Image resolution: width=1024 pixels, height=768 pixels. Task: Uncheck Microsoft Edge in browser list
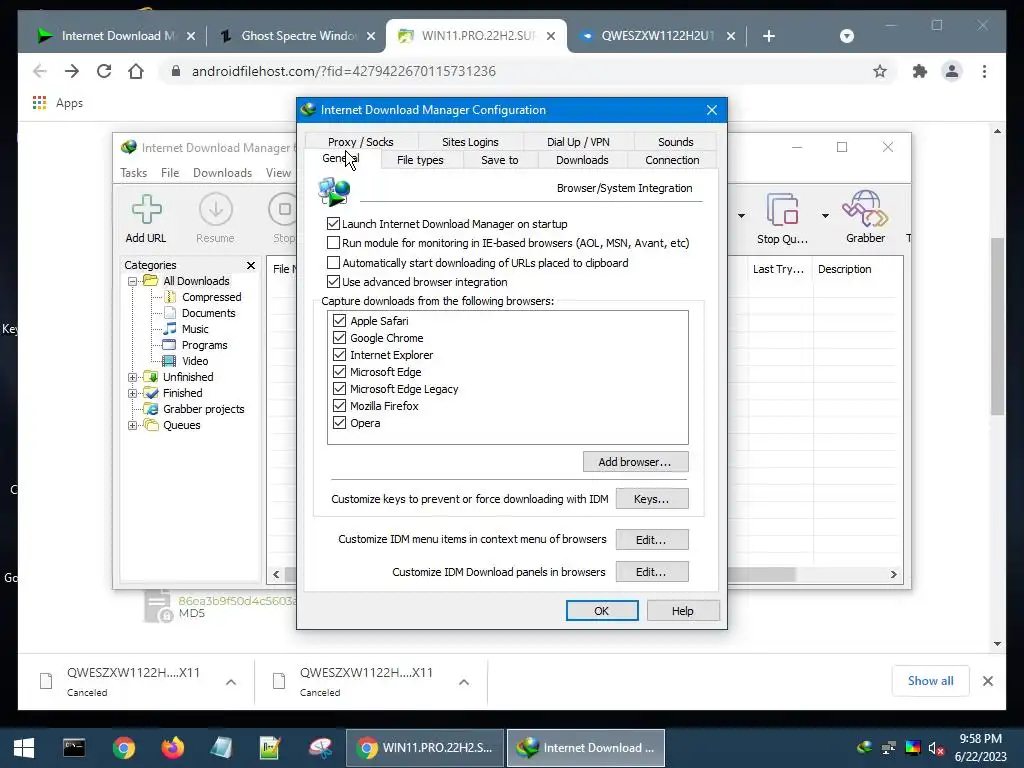click(x=340, y=372)
